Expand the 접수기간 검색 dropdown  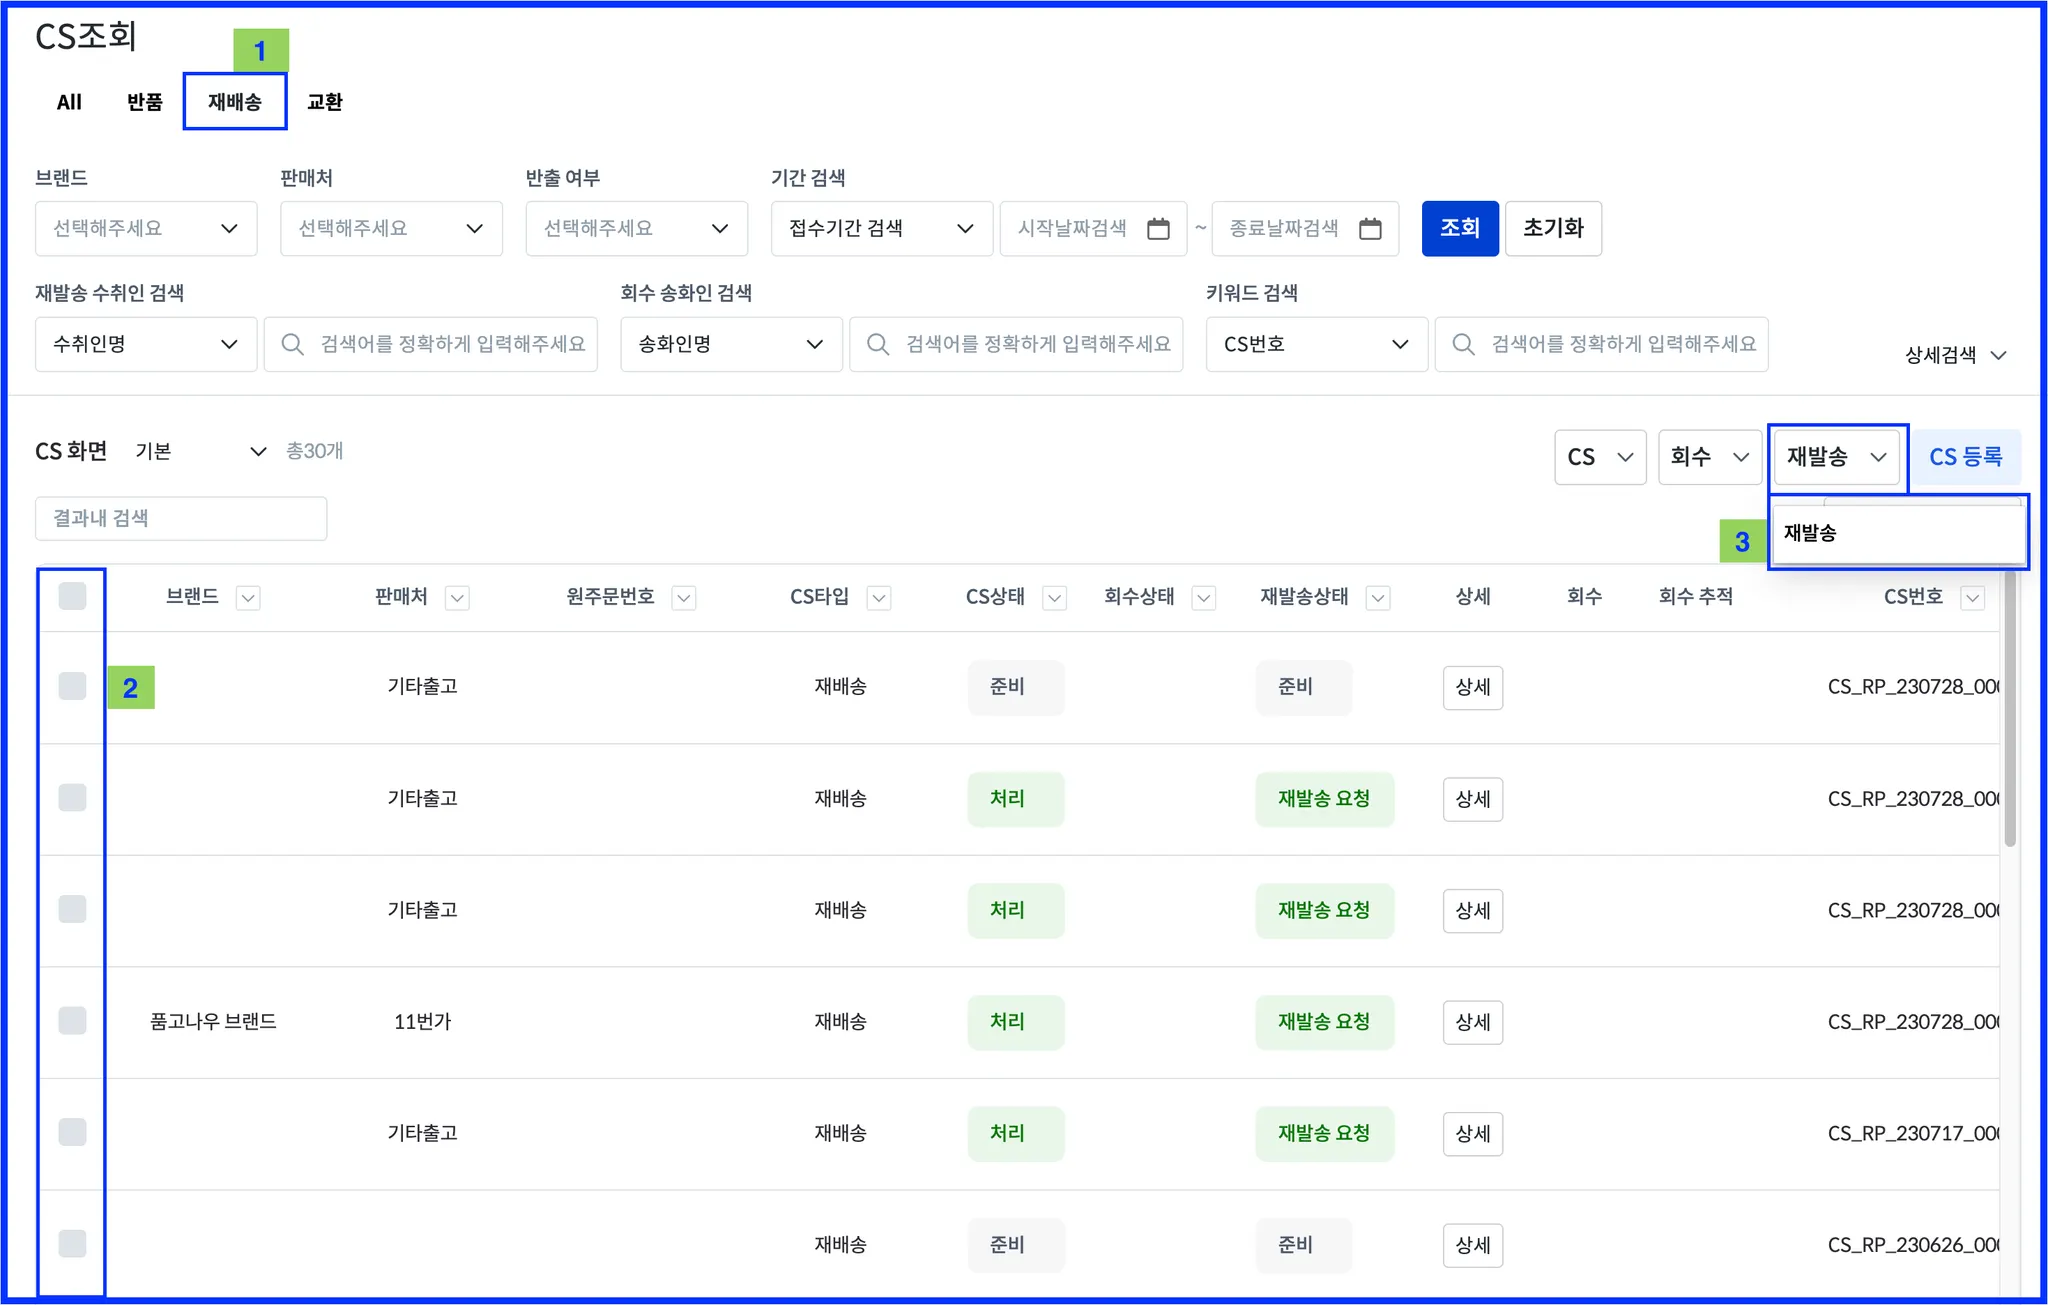click(x=881, y=229)
